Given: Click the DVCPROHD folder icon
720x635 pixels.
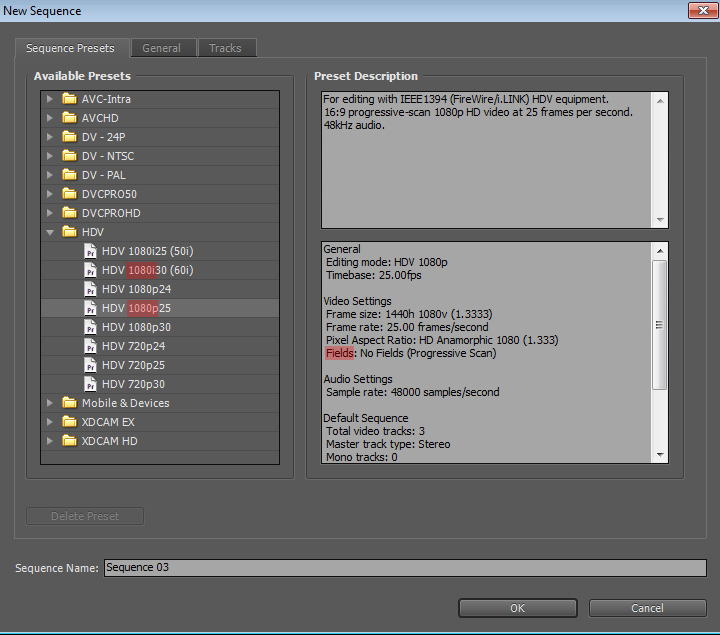Looking at the screenshot, I should point(69,213).
